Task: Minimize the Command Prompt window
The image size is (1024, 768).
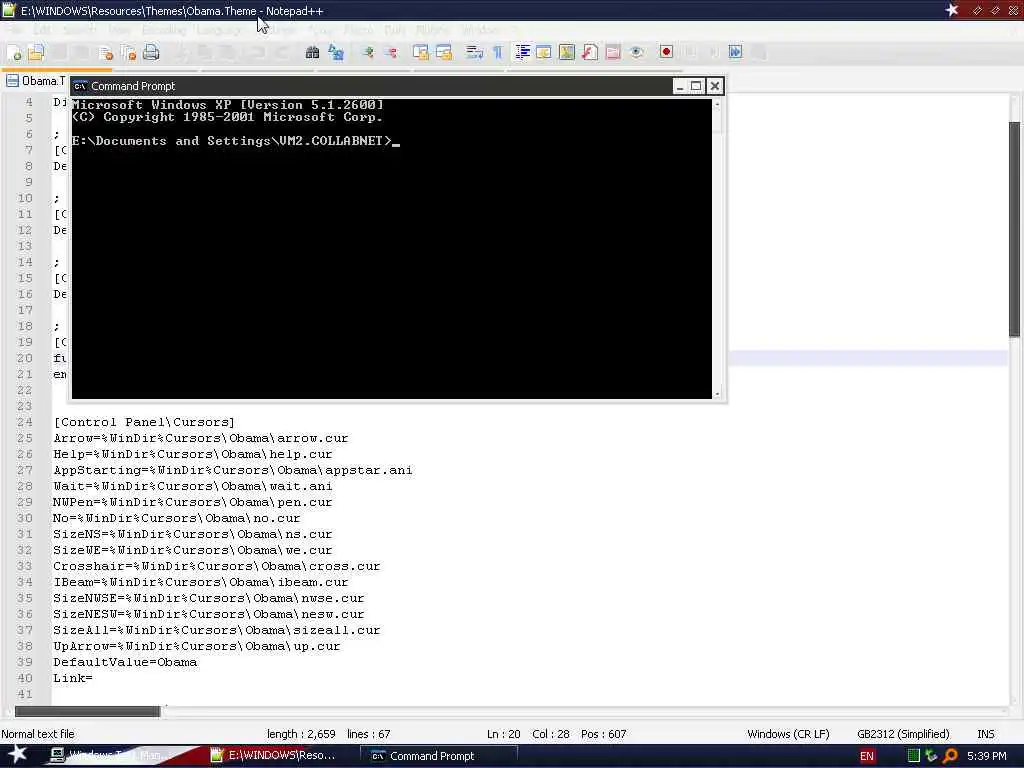Action: click(x=680, y=86)
